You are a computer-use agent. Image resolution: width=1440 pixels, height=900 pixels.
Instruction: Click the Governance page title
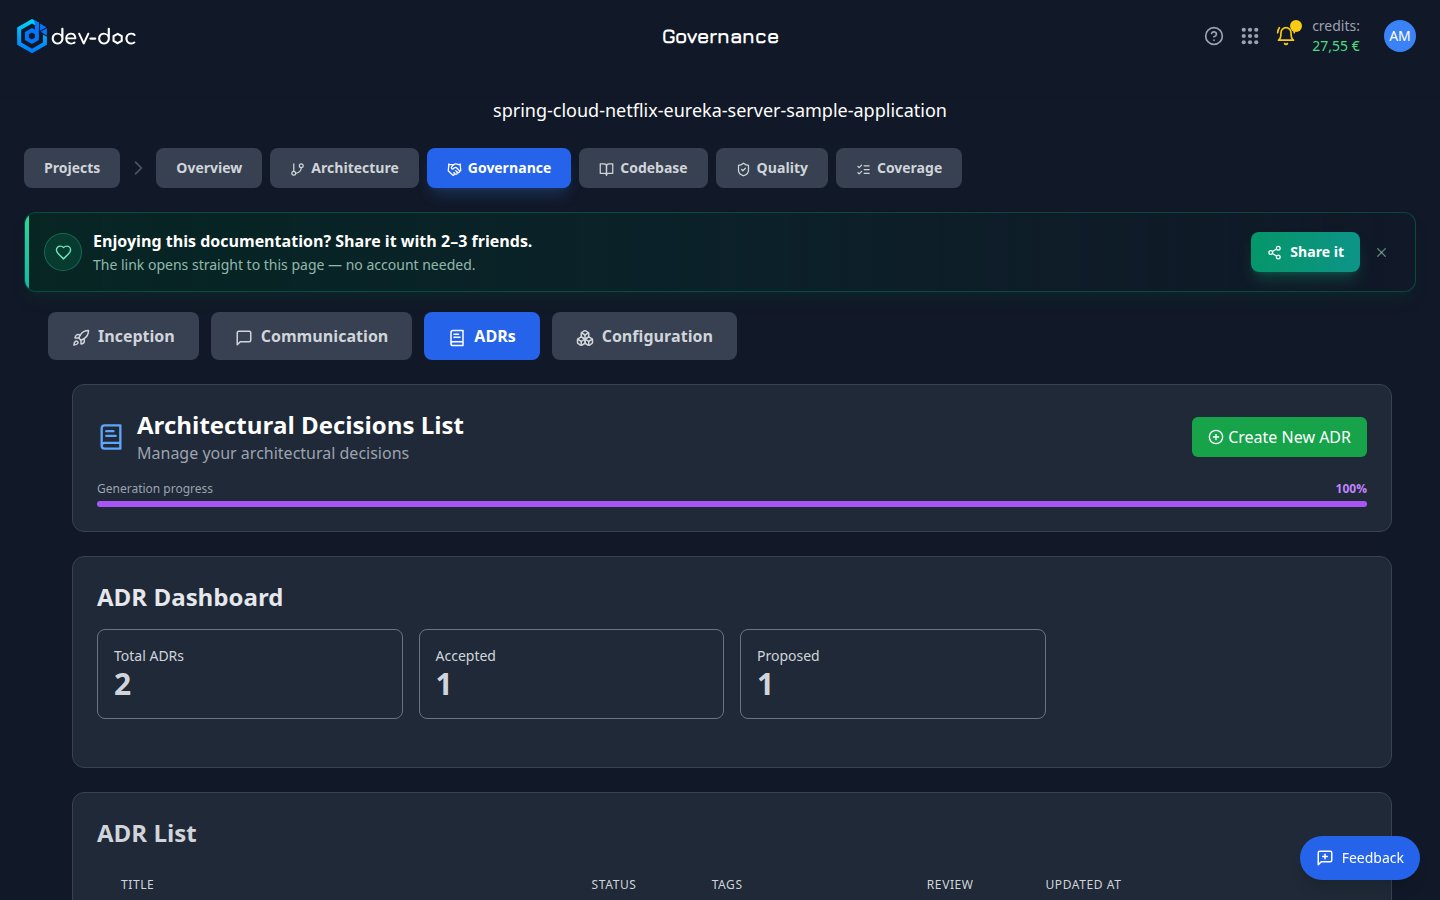(720, 37)
